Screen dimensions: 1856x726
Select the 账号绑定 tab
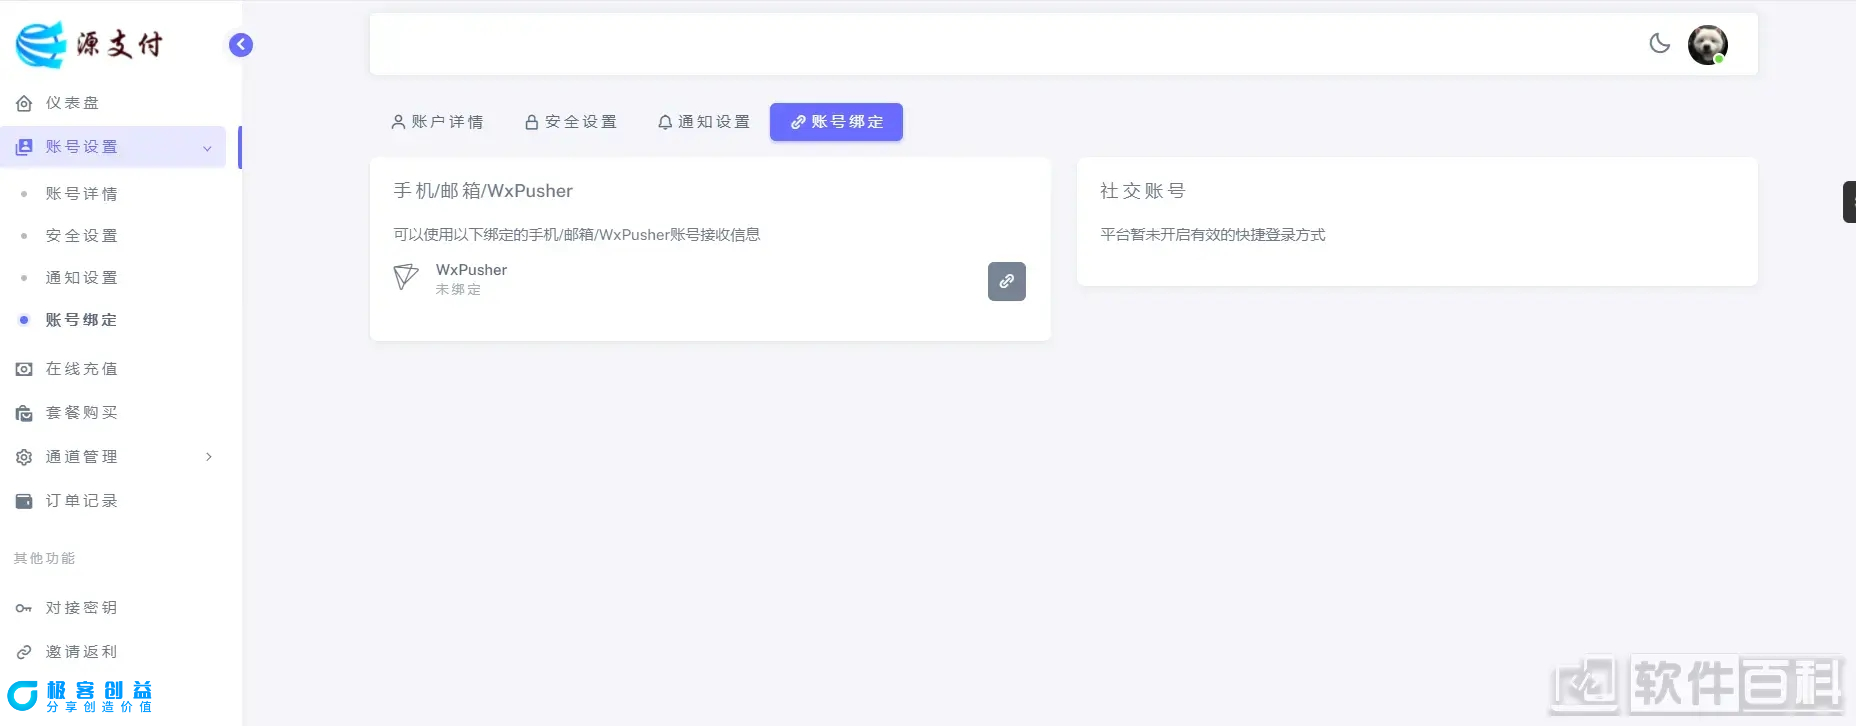tap(836, 122)
